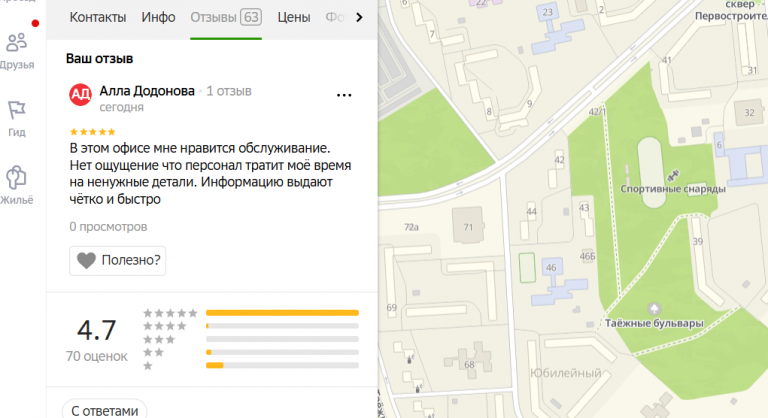The height and width of the screenshot is (418, 768).
Task: Click building 46 on the map
Action: (552, 268)
